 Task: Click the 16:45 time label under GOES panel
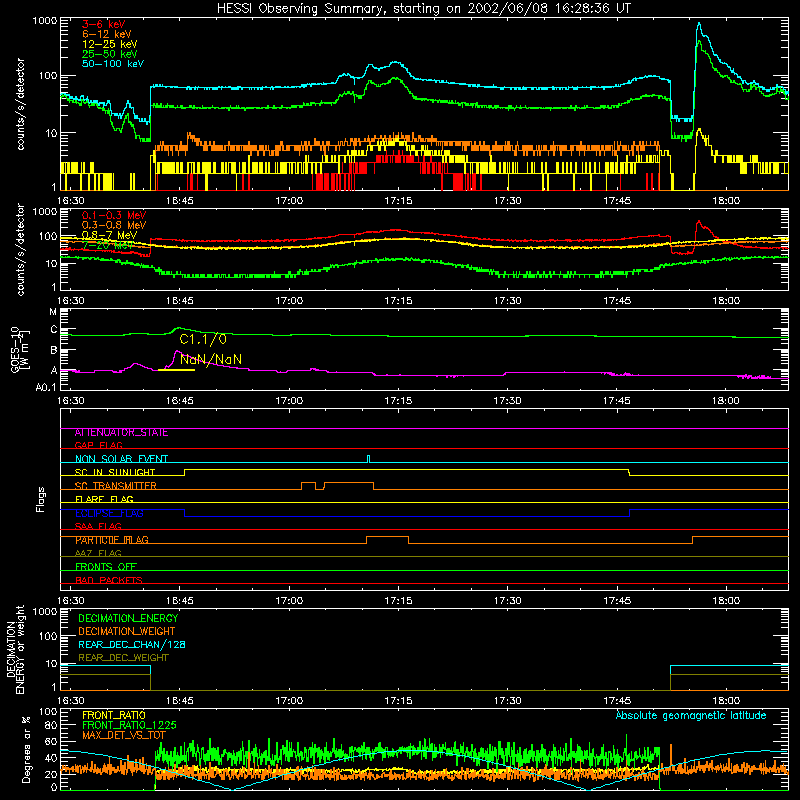(180, 401)
